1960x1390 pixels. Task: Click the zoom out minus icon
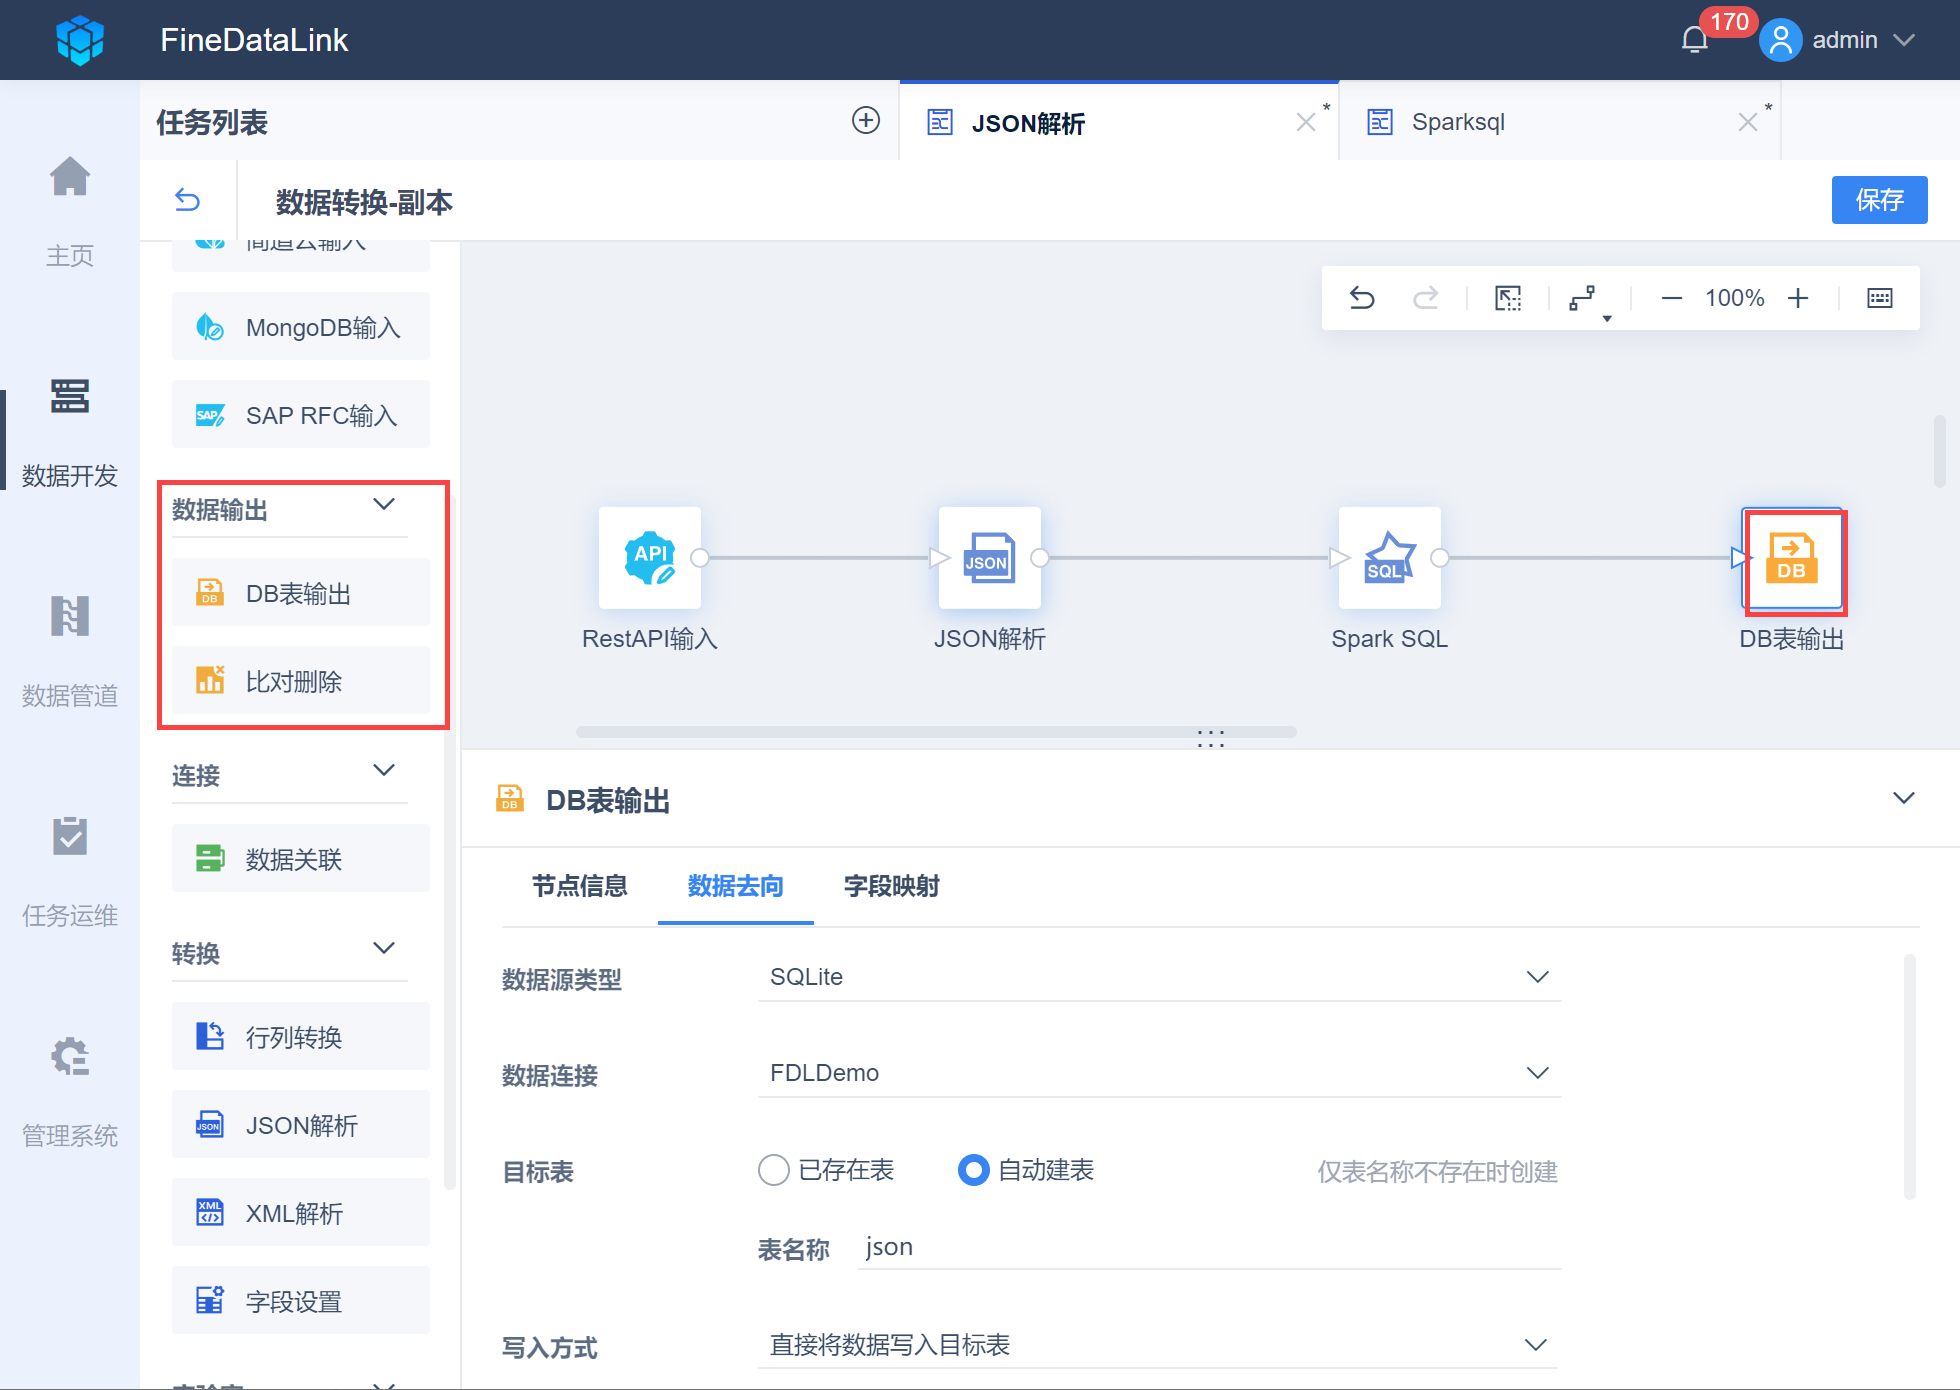tap(1671, 298)
